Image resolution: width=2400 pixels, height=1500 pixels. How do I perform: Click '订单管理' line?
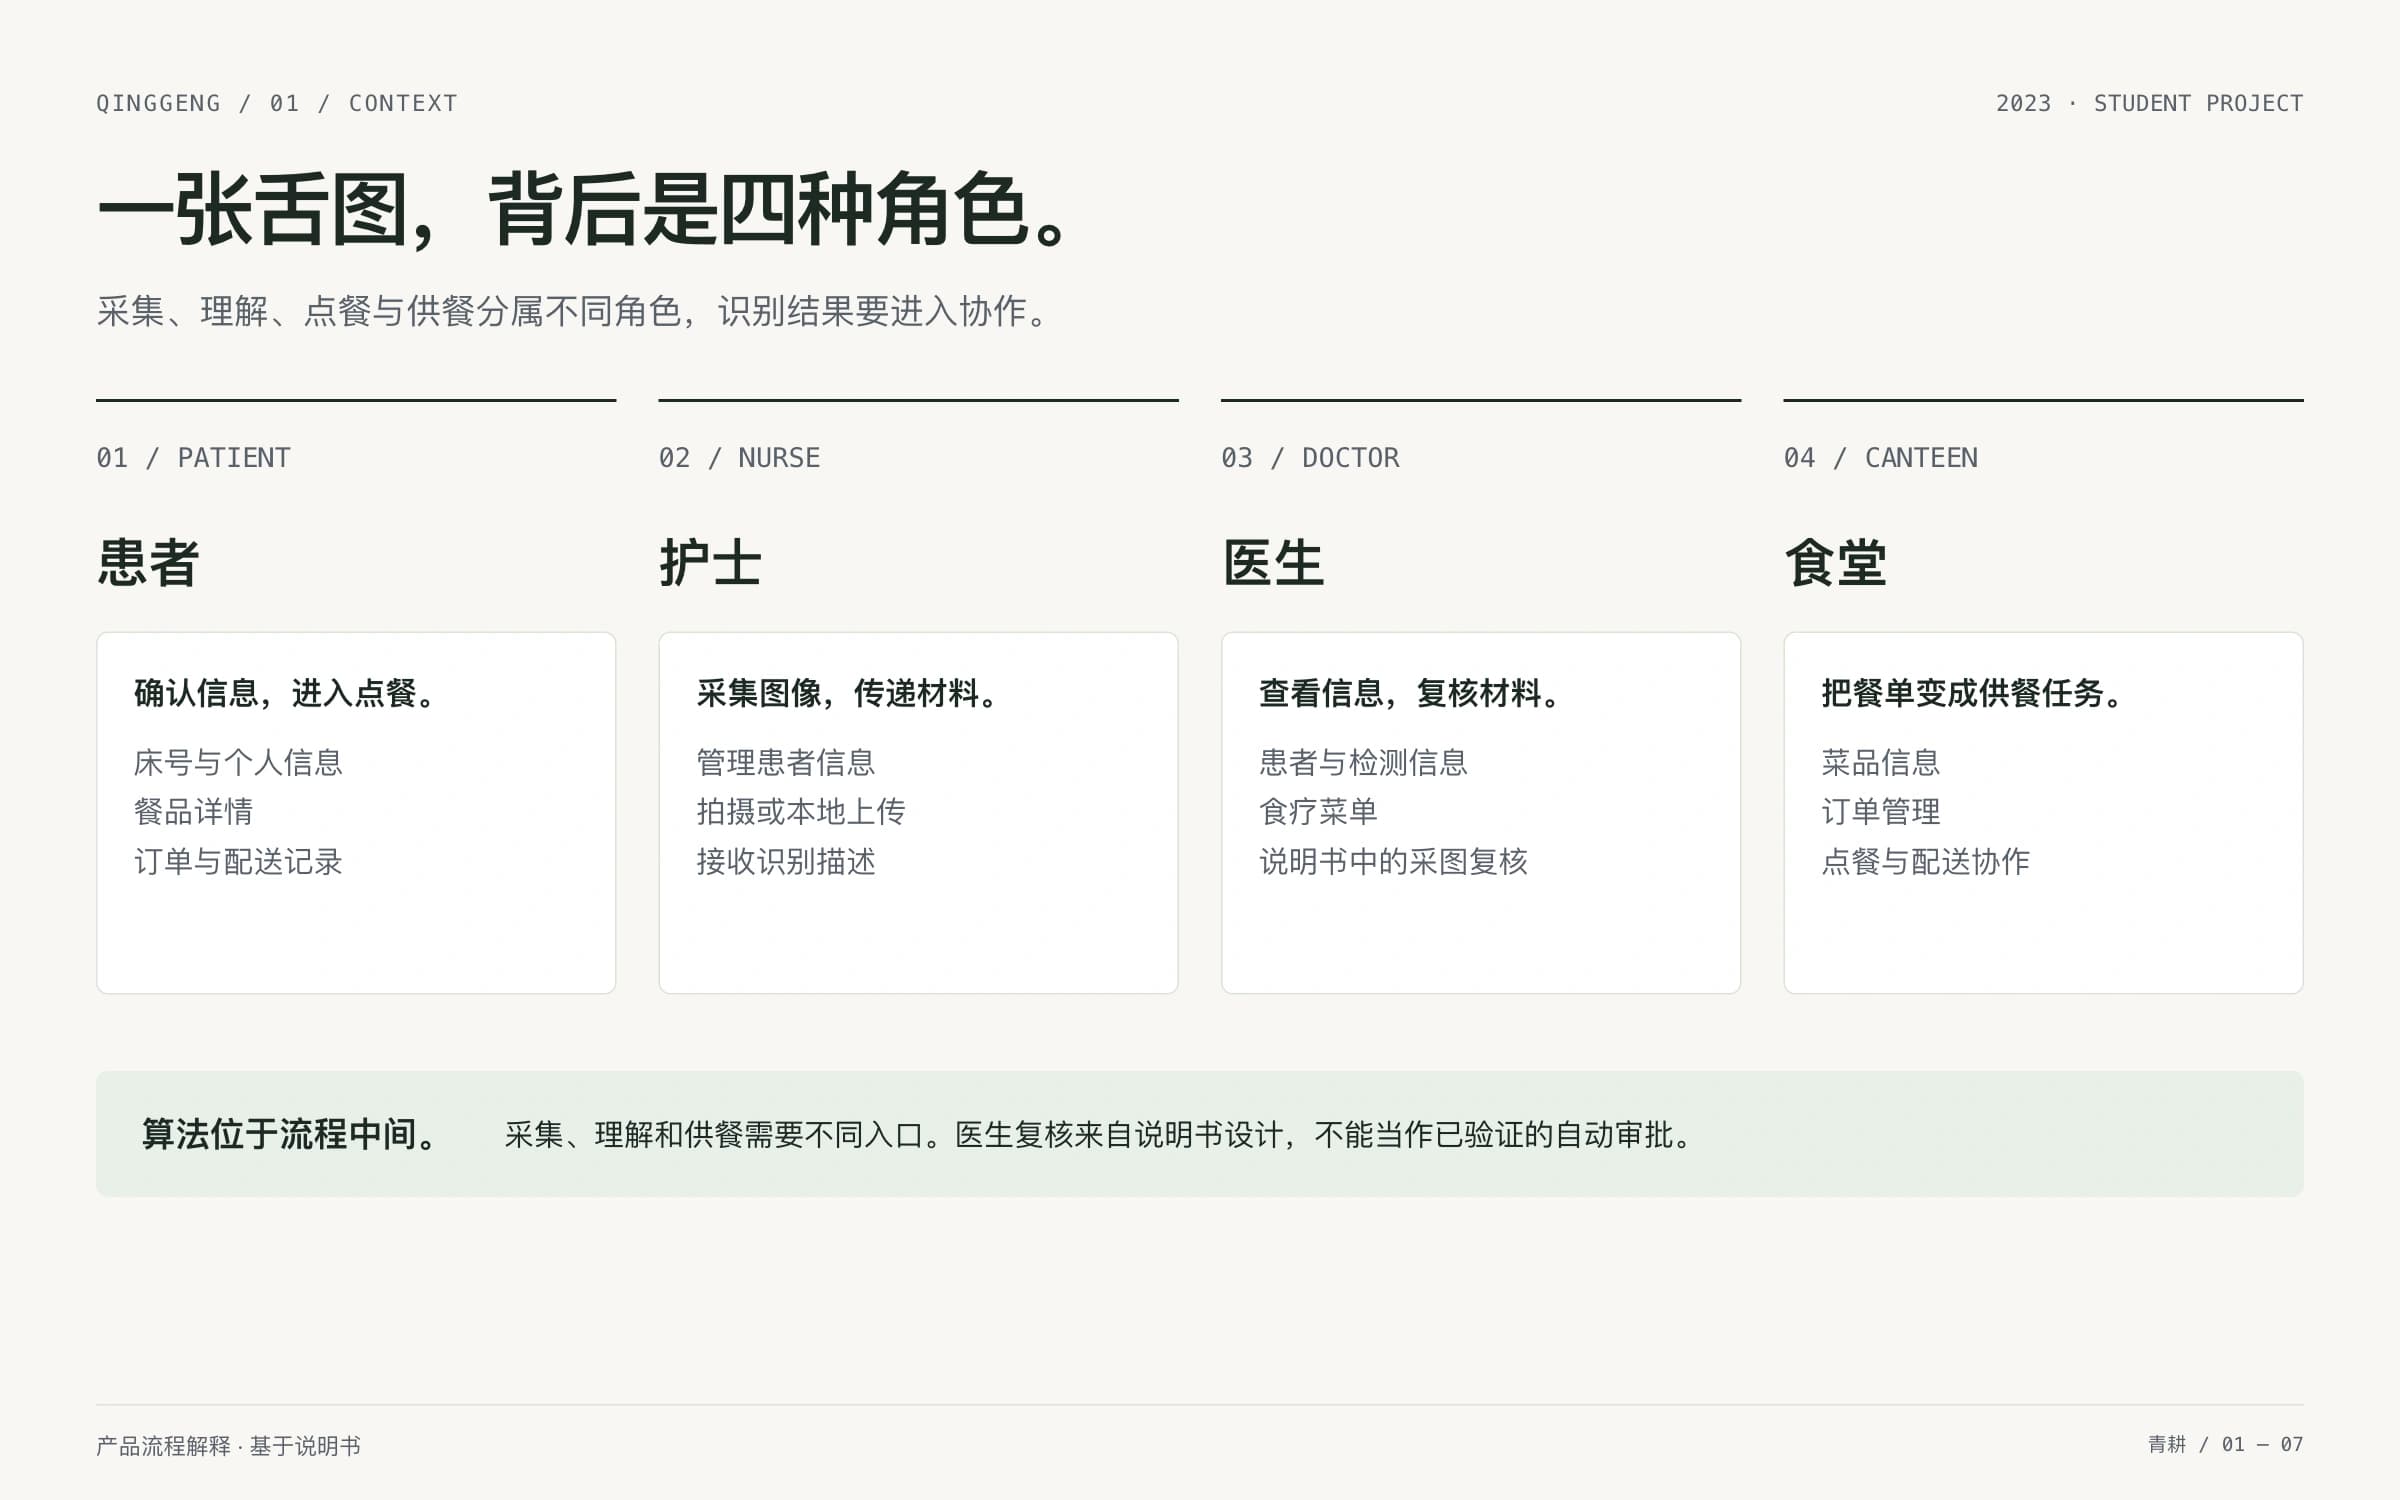[1881, 811]
